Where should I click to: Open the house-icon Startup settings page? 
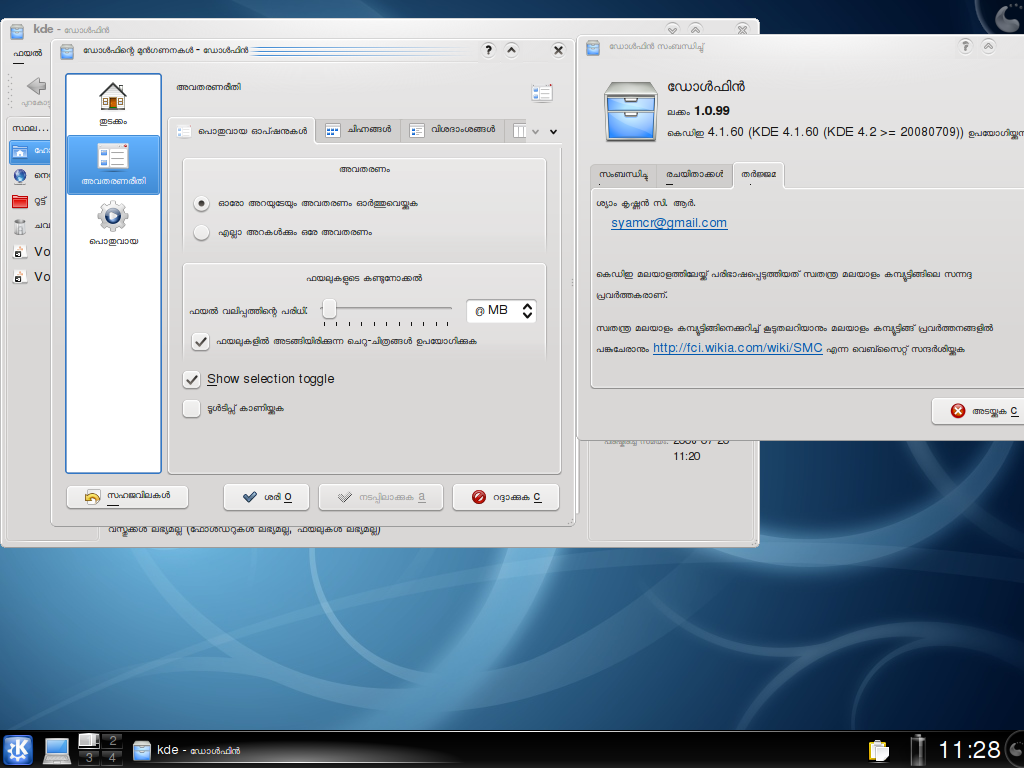pyautogui.click(x=113, y=104)
